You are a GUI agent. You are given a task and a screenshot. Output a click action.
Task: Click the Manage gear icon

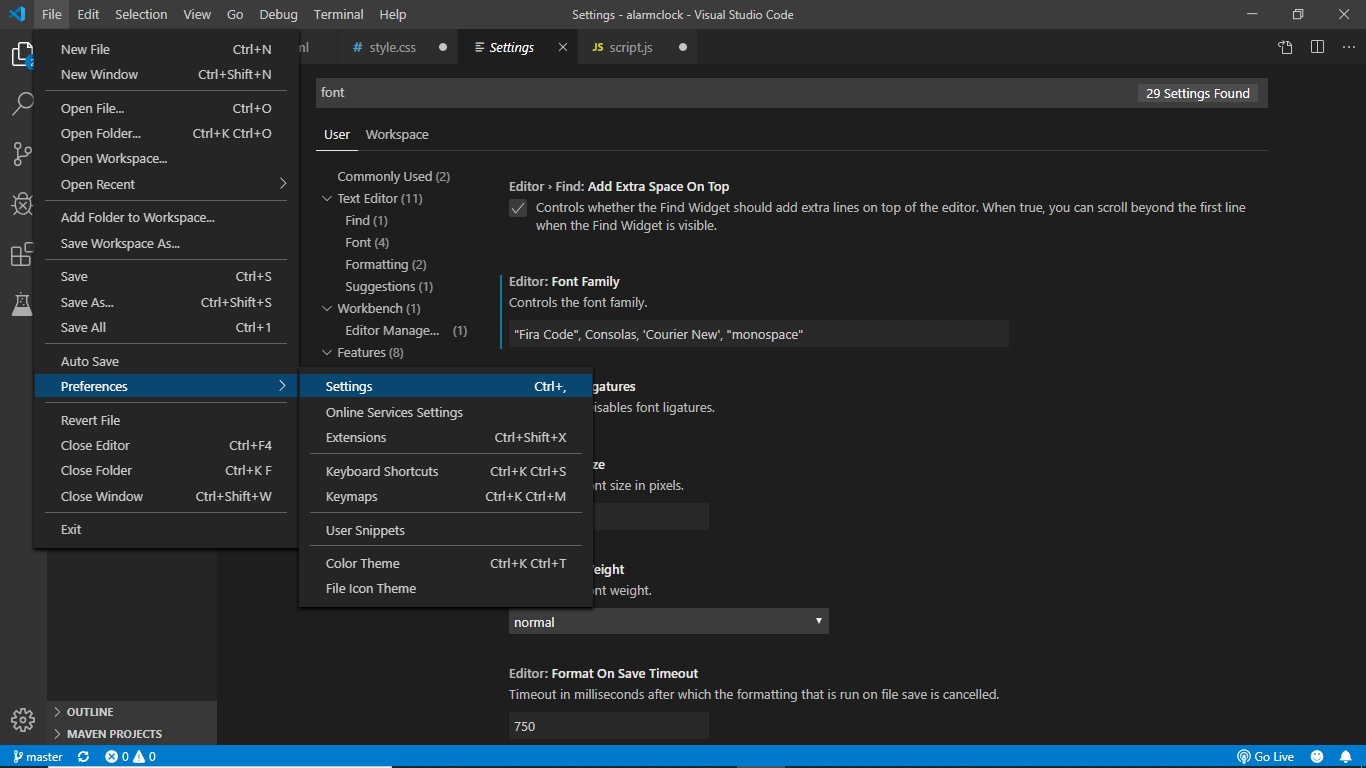pyautogui.click(x=22, y=719)
